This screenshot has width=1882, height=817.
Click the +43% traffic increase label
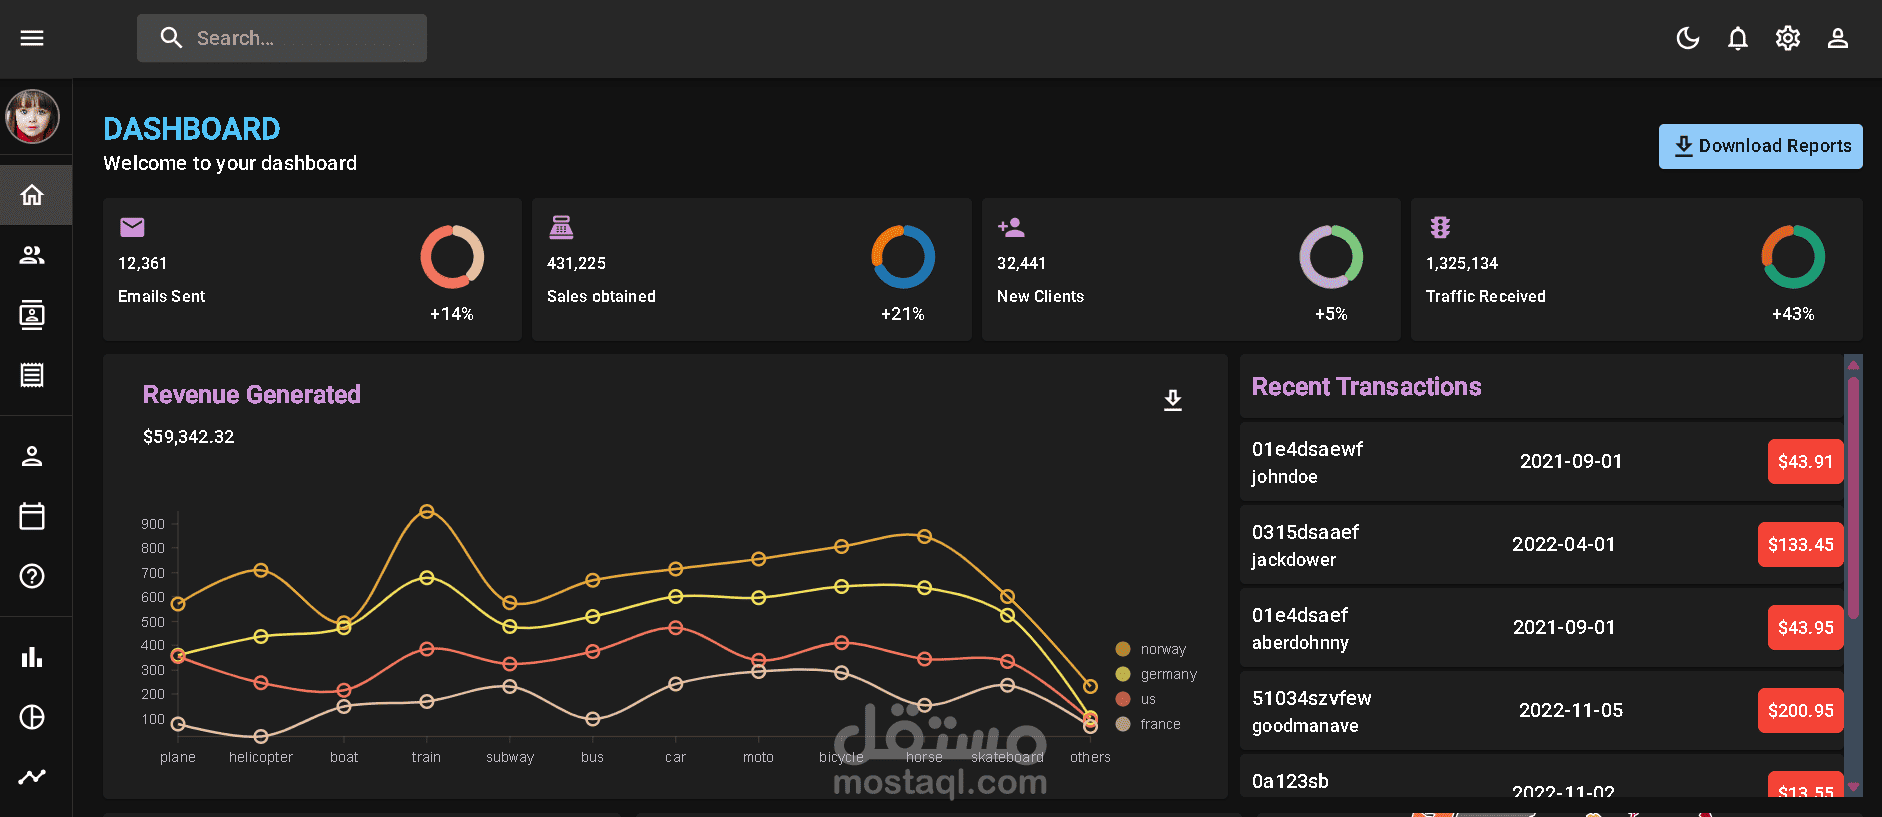click(1793, 314)
